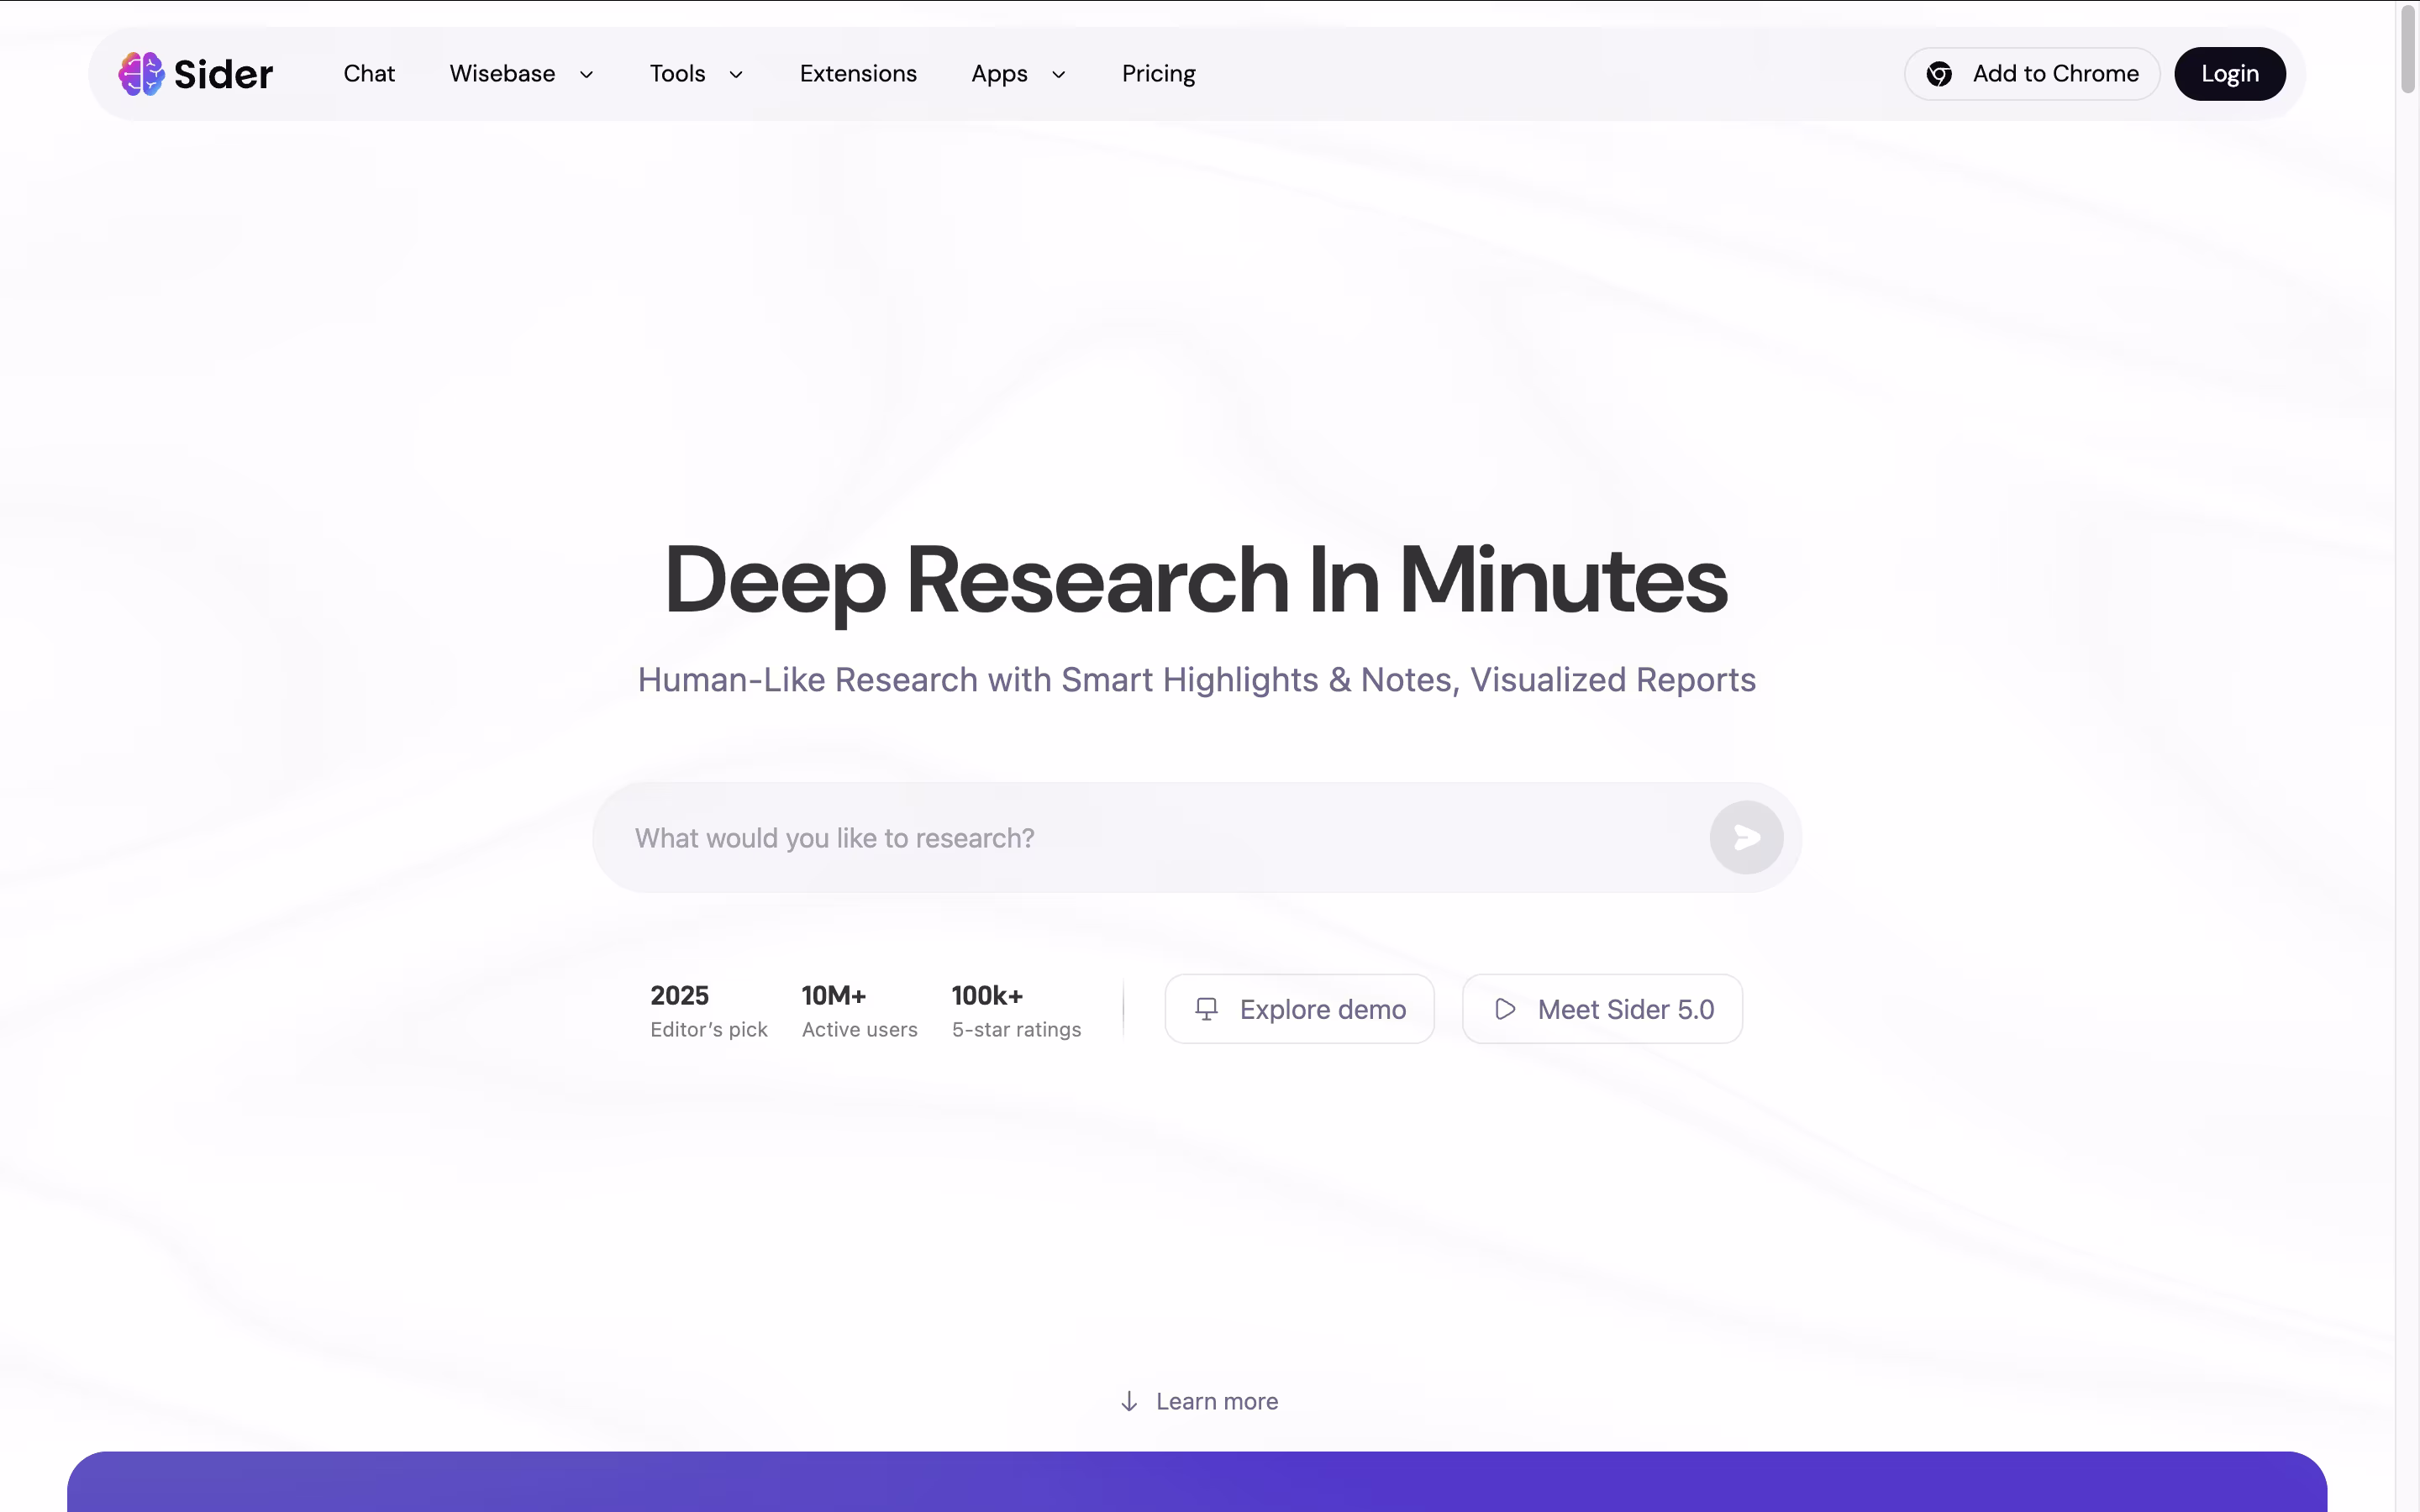Image resolution: width=2420 pixels, height=1512 pixels.
Task: Go to the Pricing page
Action: [1158, 75]
